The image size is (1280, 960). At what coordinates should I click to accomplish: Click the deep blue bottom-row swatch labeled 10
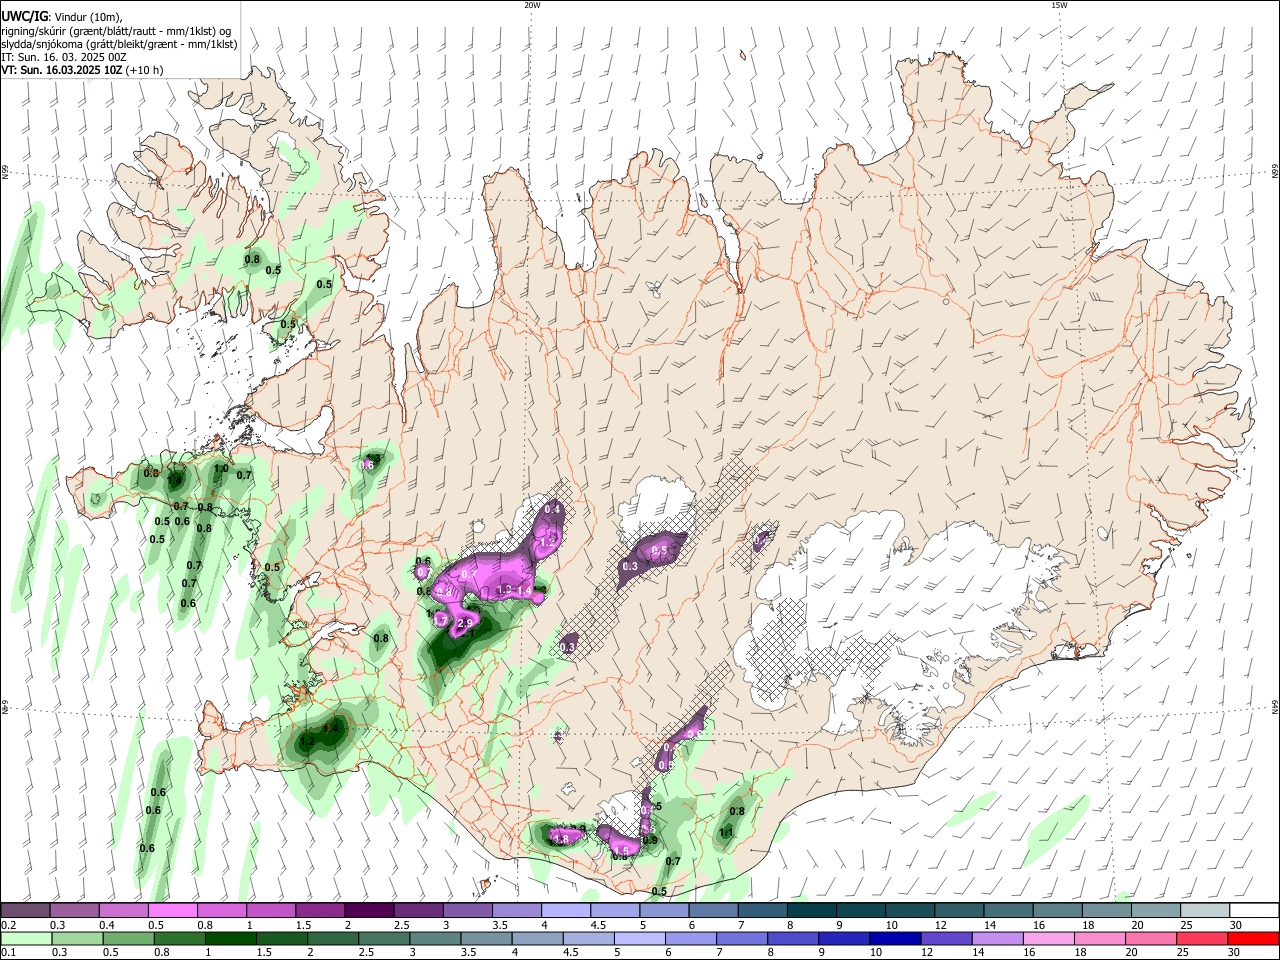[895, 938]
